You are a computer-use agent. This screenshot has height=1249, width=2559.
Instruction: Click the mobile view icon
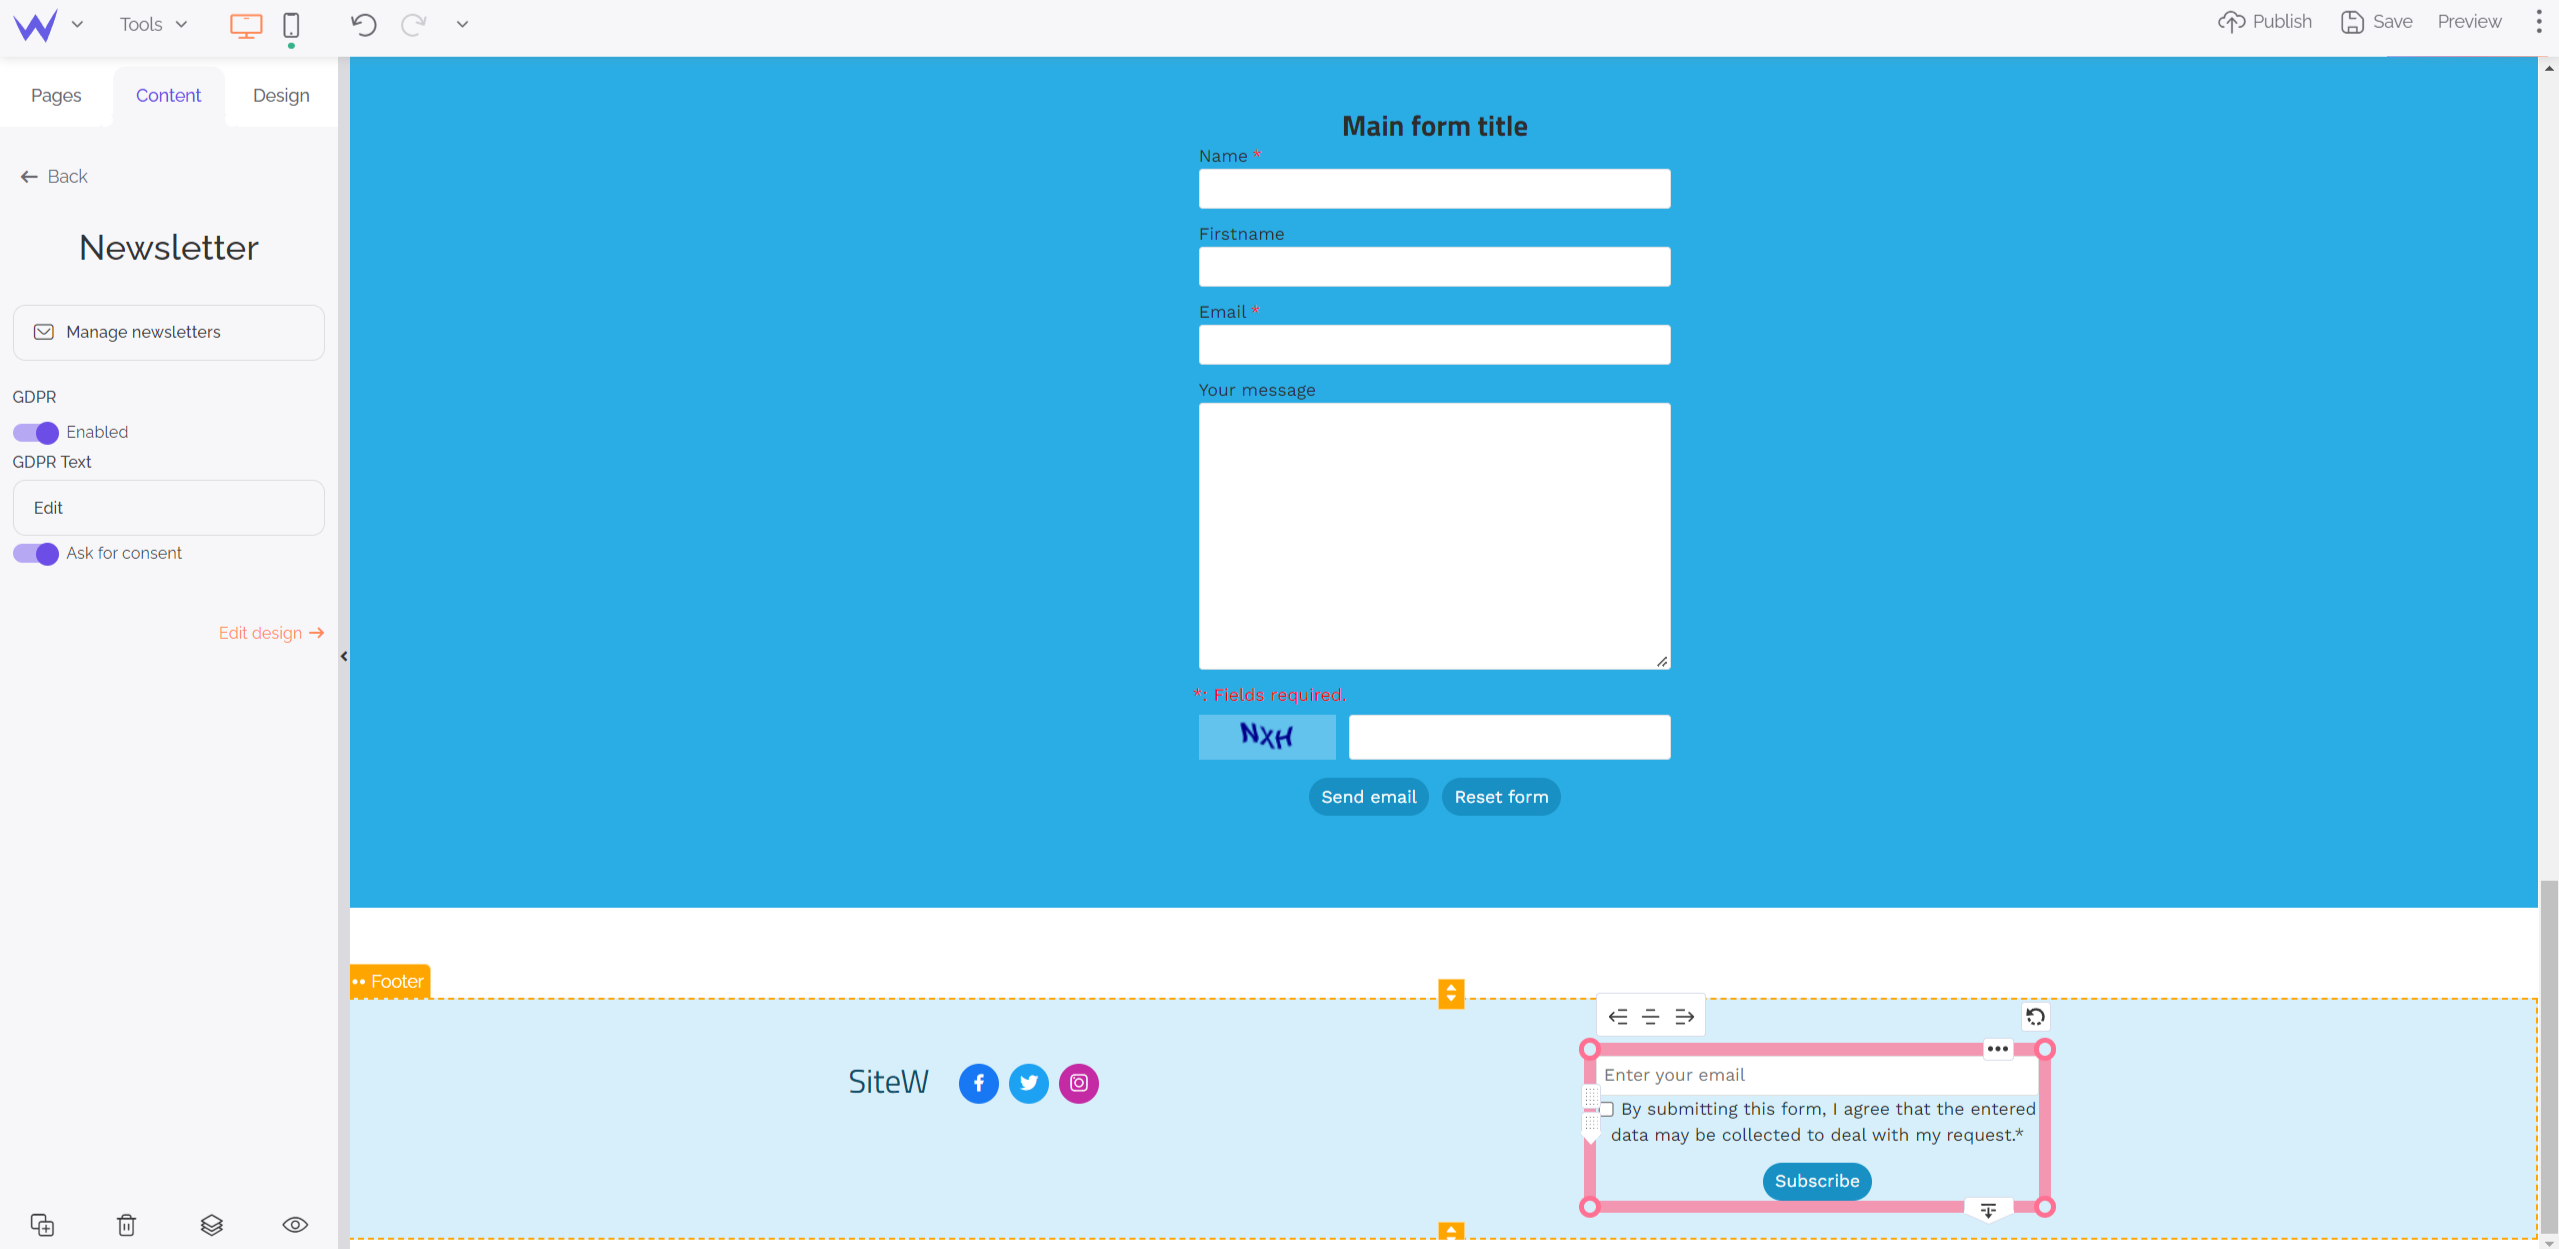(292, 23)
